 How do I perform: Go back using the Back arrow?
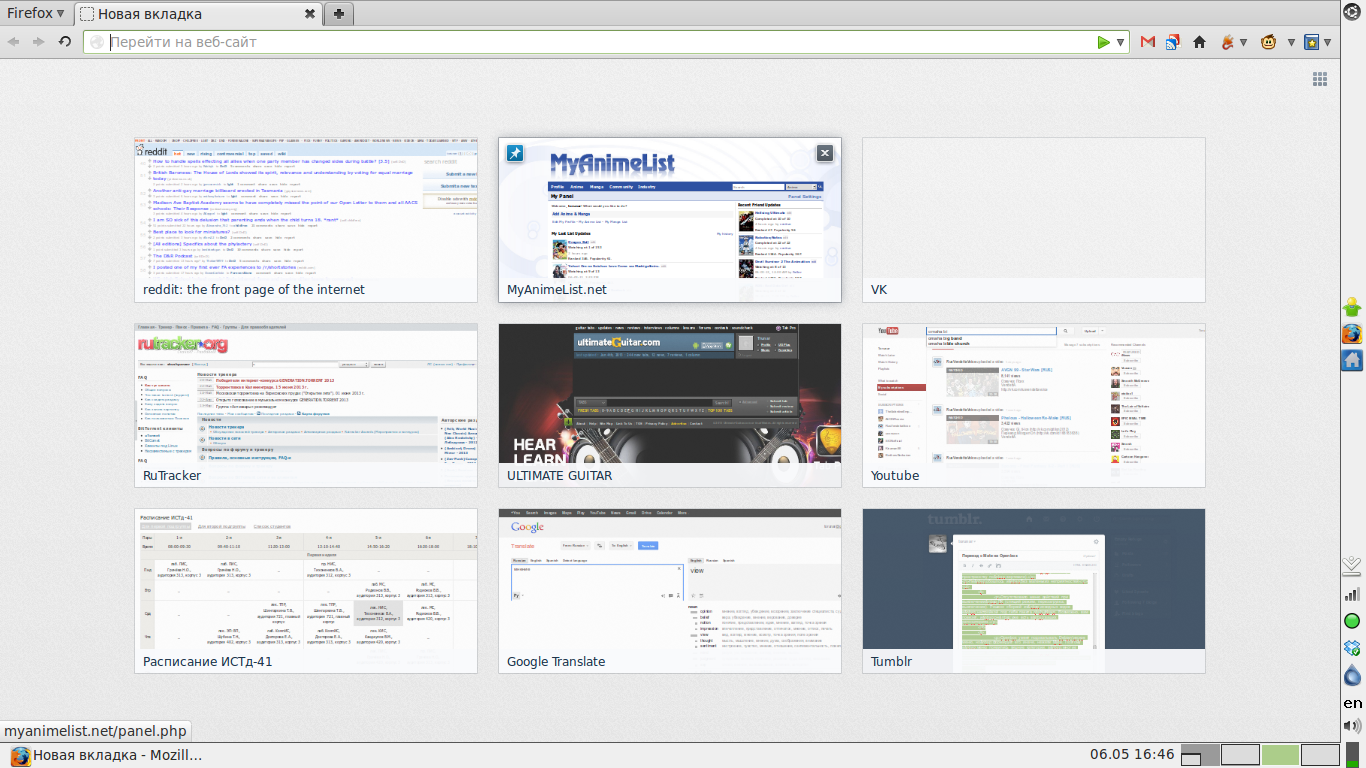tap(14, 42)
